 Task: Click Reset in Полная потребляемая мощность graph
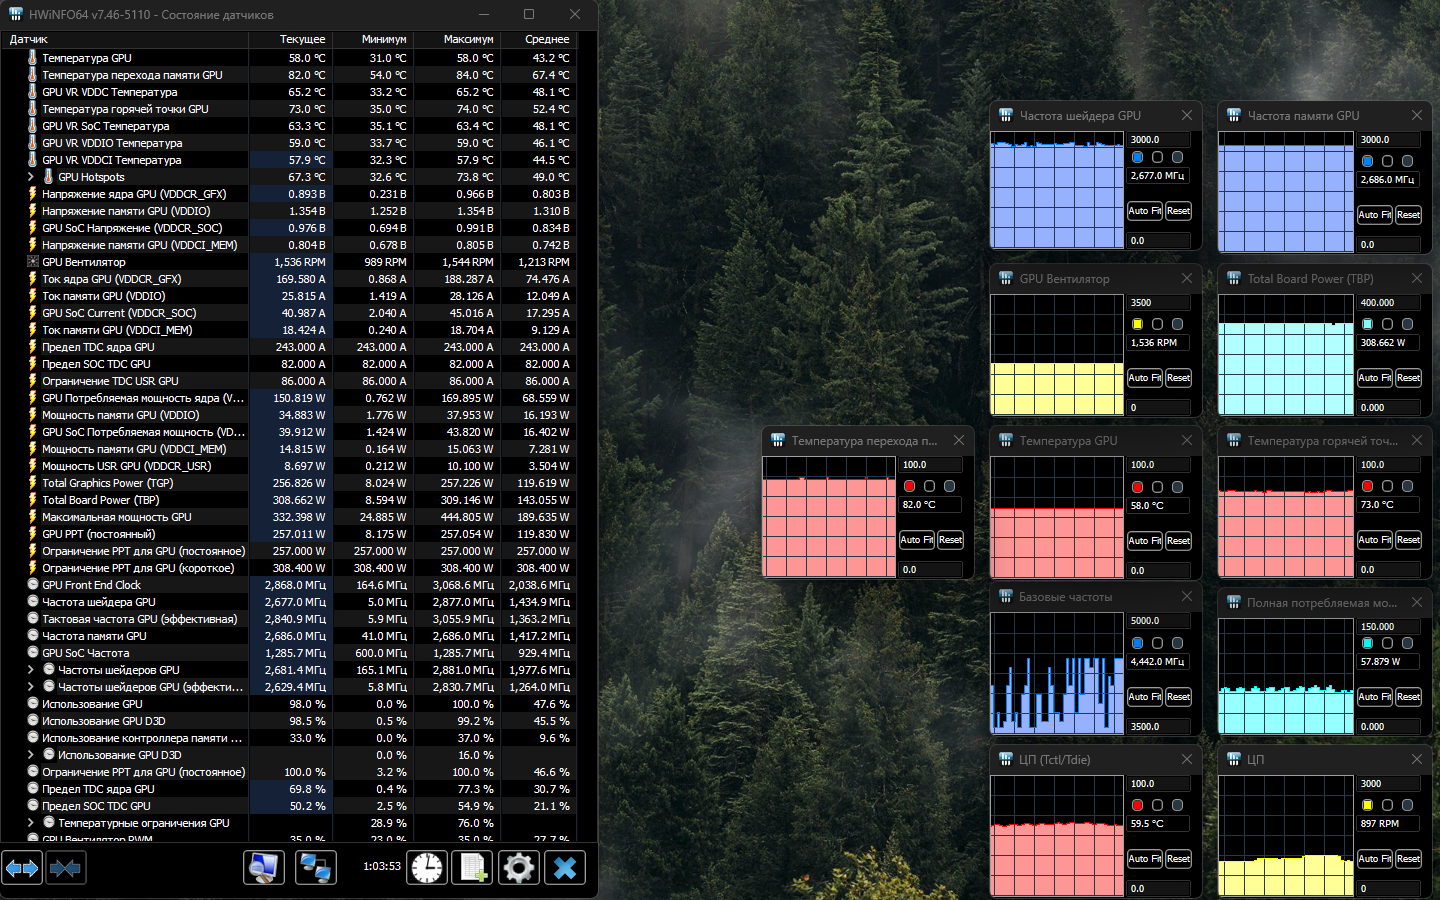(x=1408, y=697)
